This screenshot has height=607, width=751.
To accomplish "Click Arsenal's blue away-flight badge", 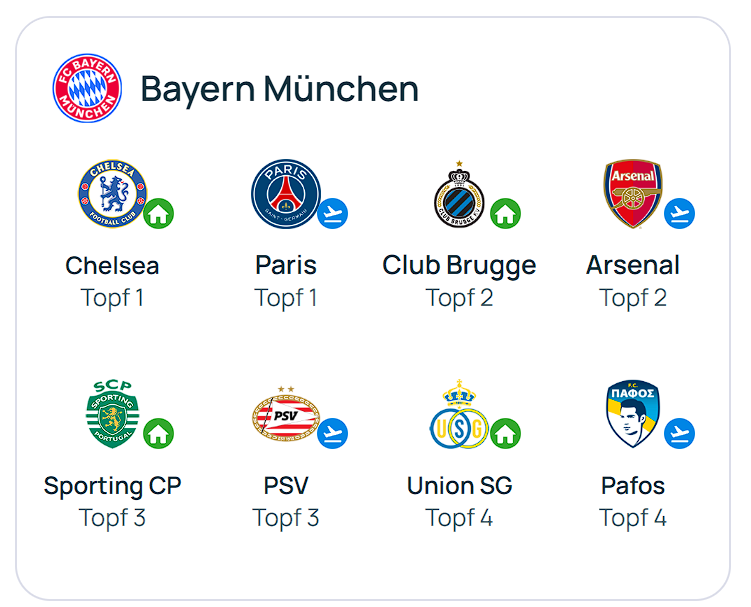I will [679, 213].
